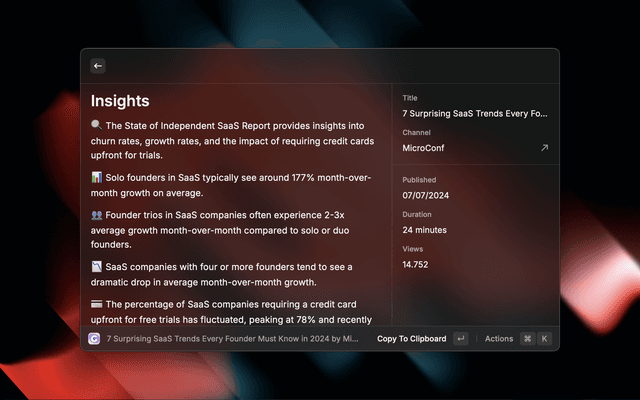Click the extension icon in the bottom bar
Viewport: 640px width, 400px height.
[x=94, y=339]
